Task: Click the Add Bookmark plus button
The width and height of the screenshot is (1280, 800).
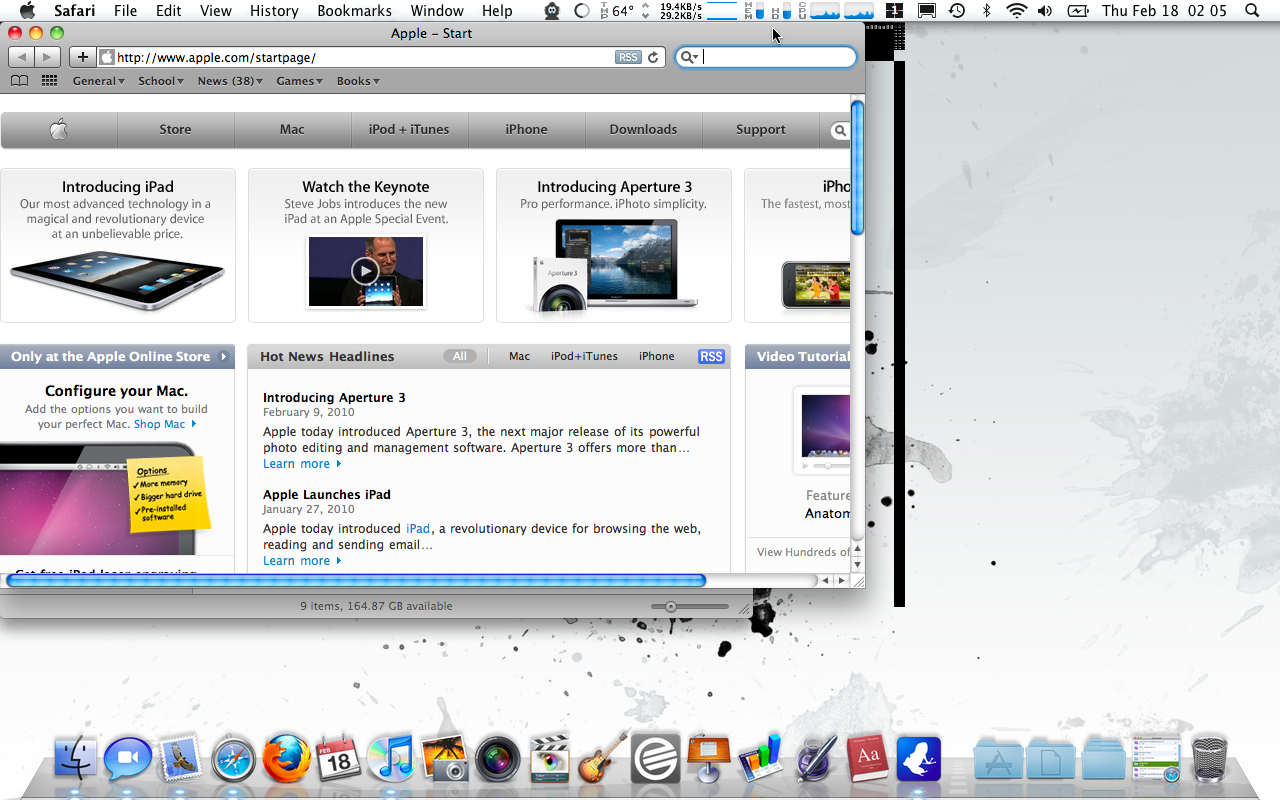Action: tap(83, 57)
